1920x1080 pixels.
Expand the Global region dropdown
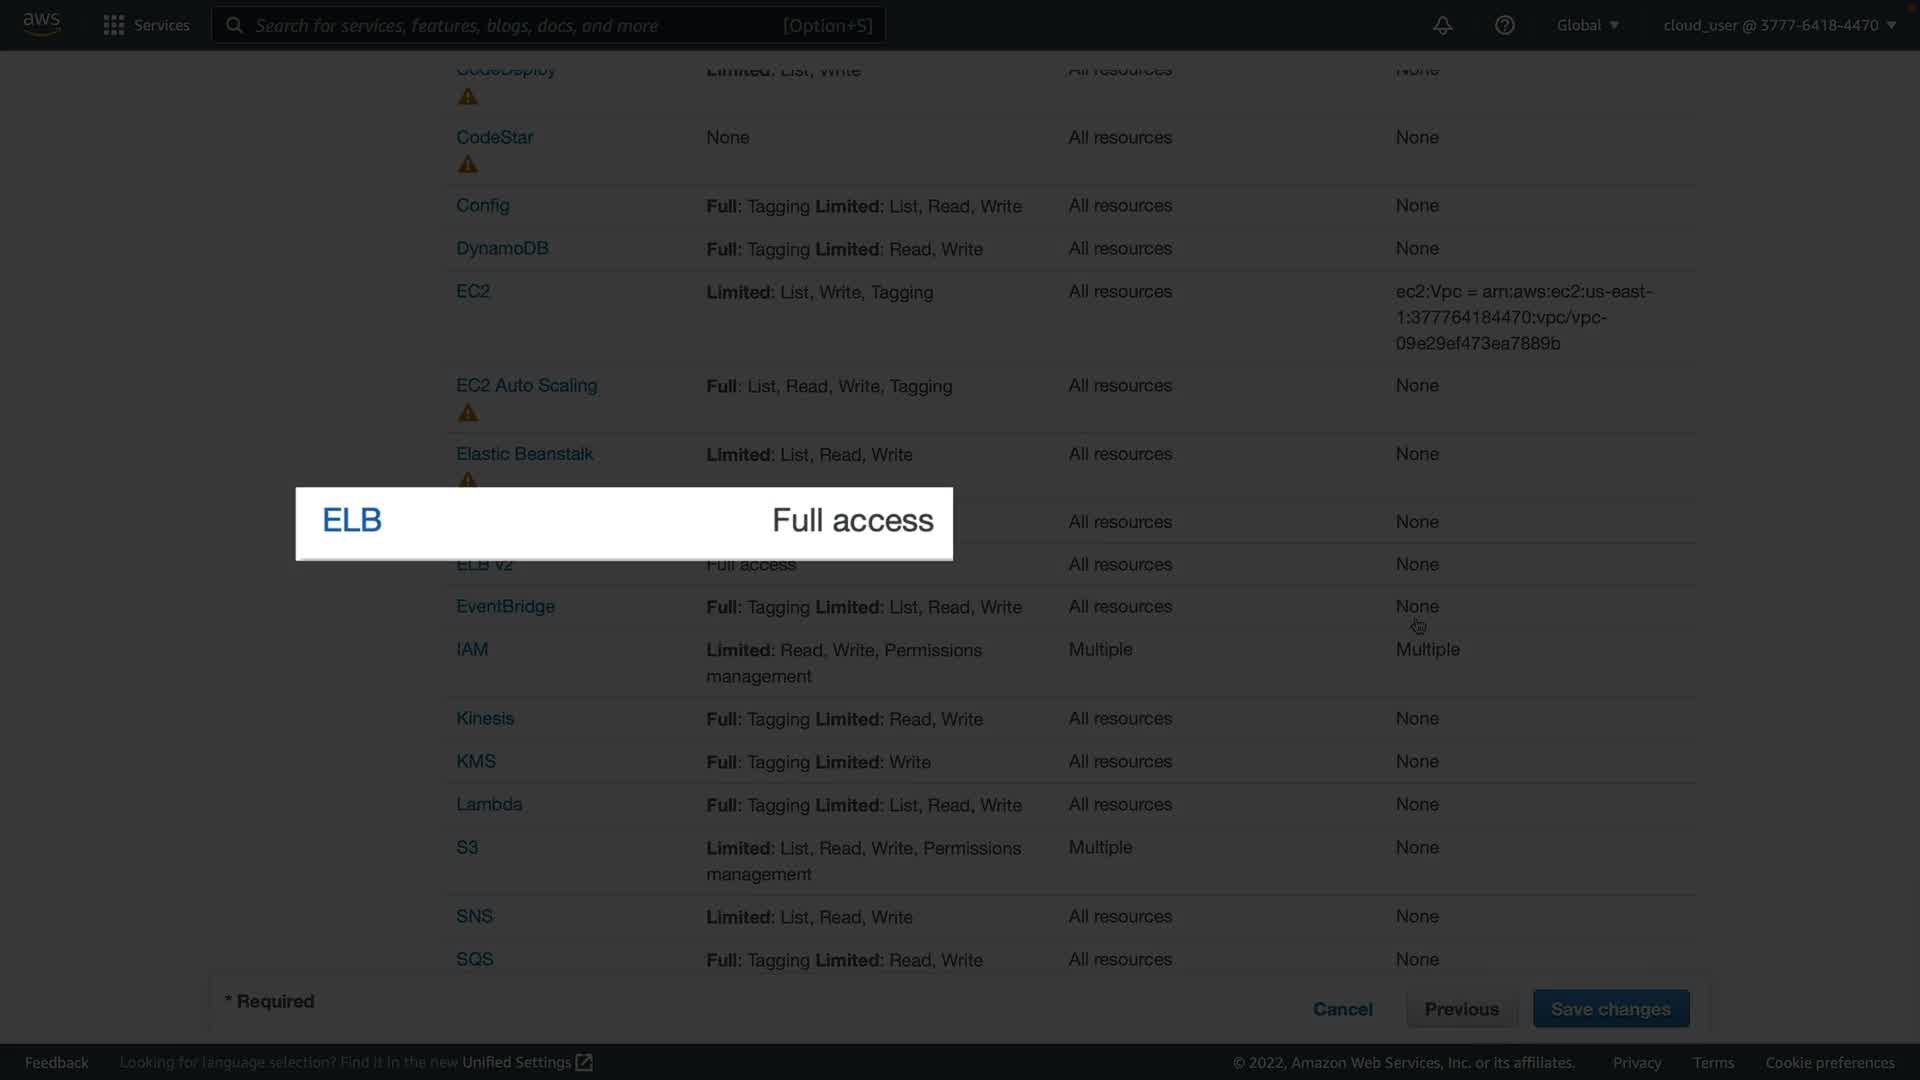pos(1587,25)
